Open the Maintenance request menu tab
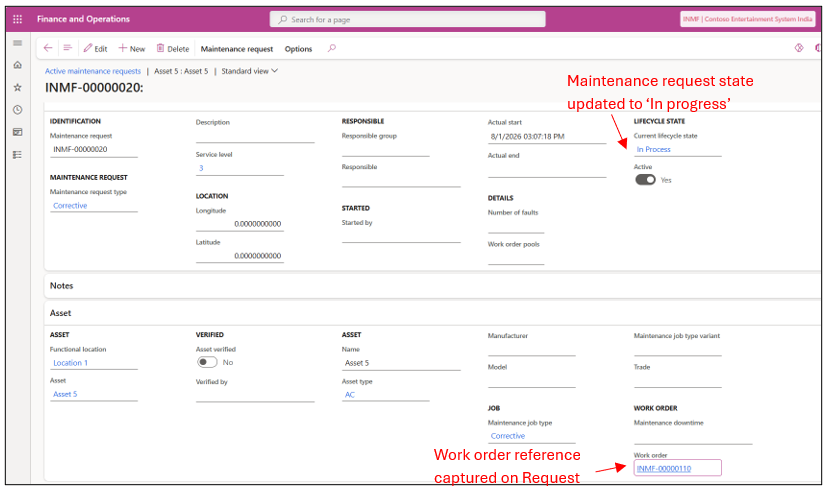 coord(237,49)
